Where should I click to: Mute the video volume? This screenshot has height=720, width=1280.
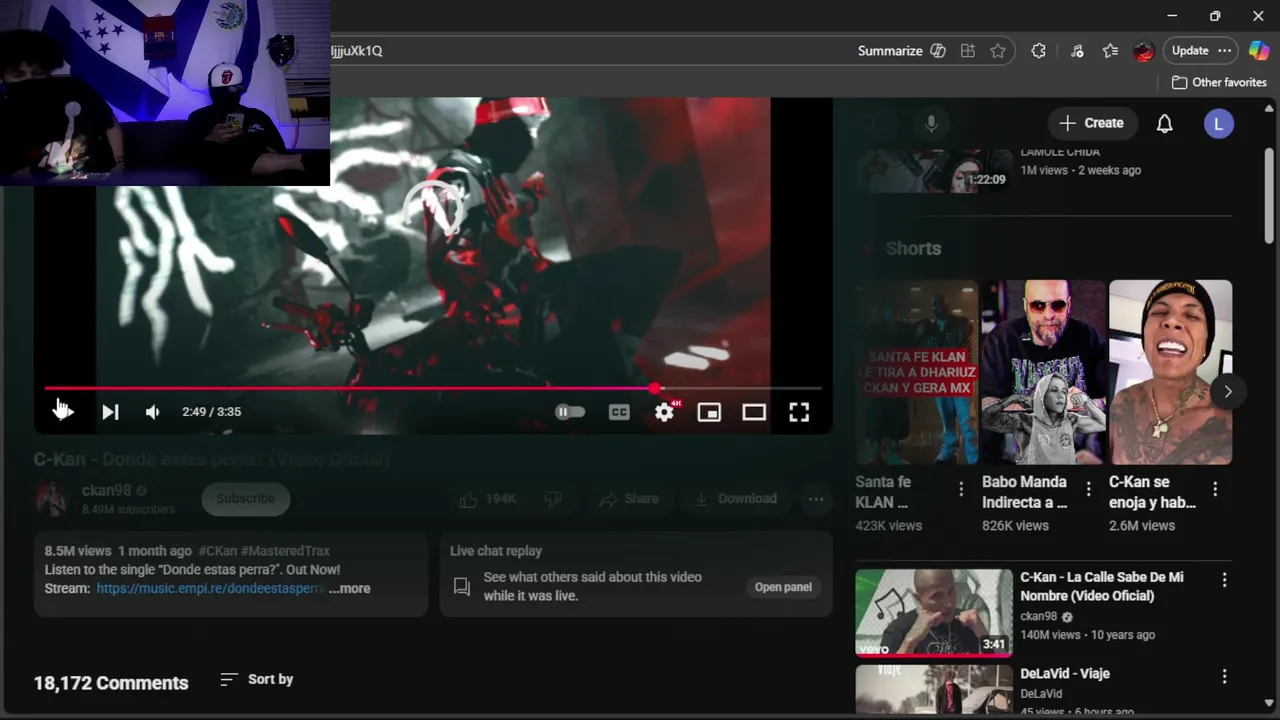tap(152, 412)
